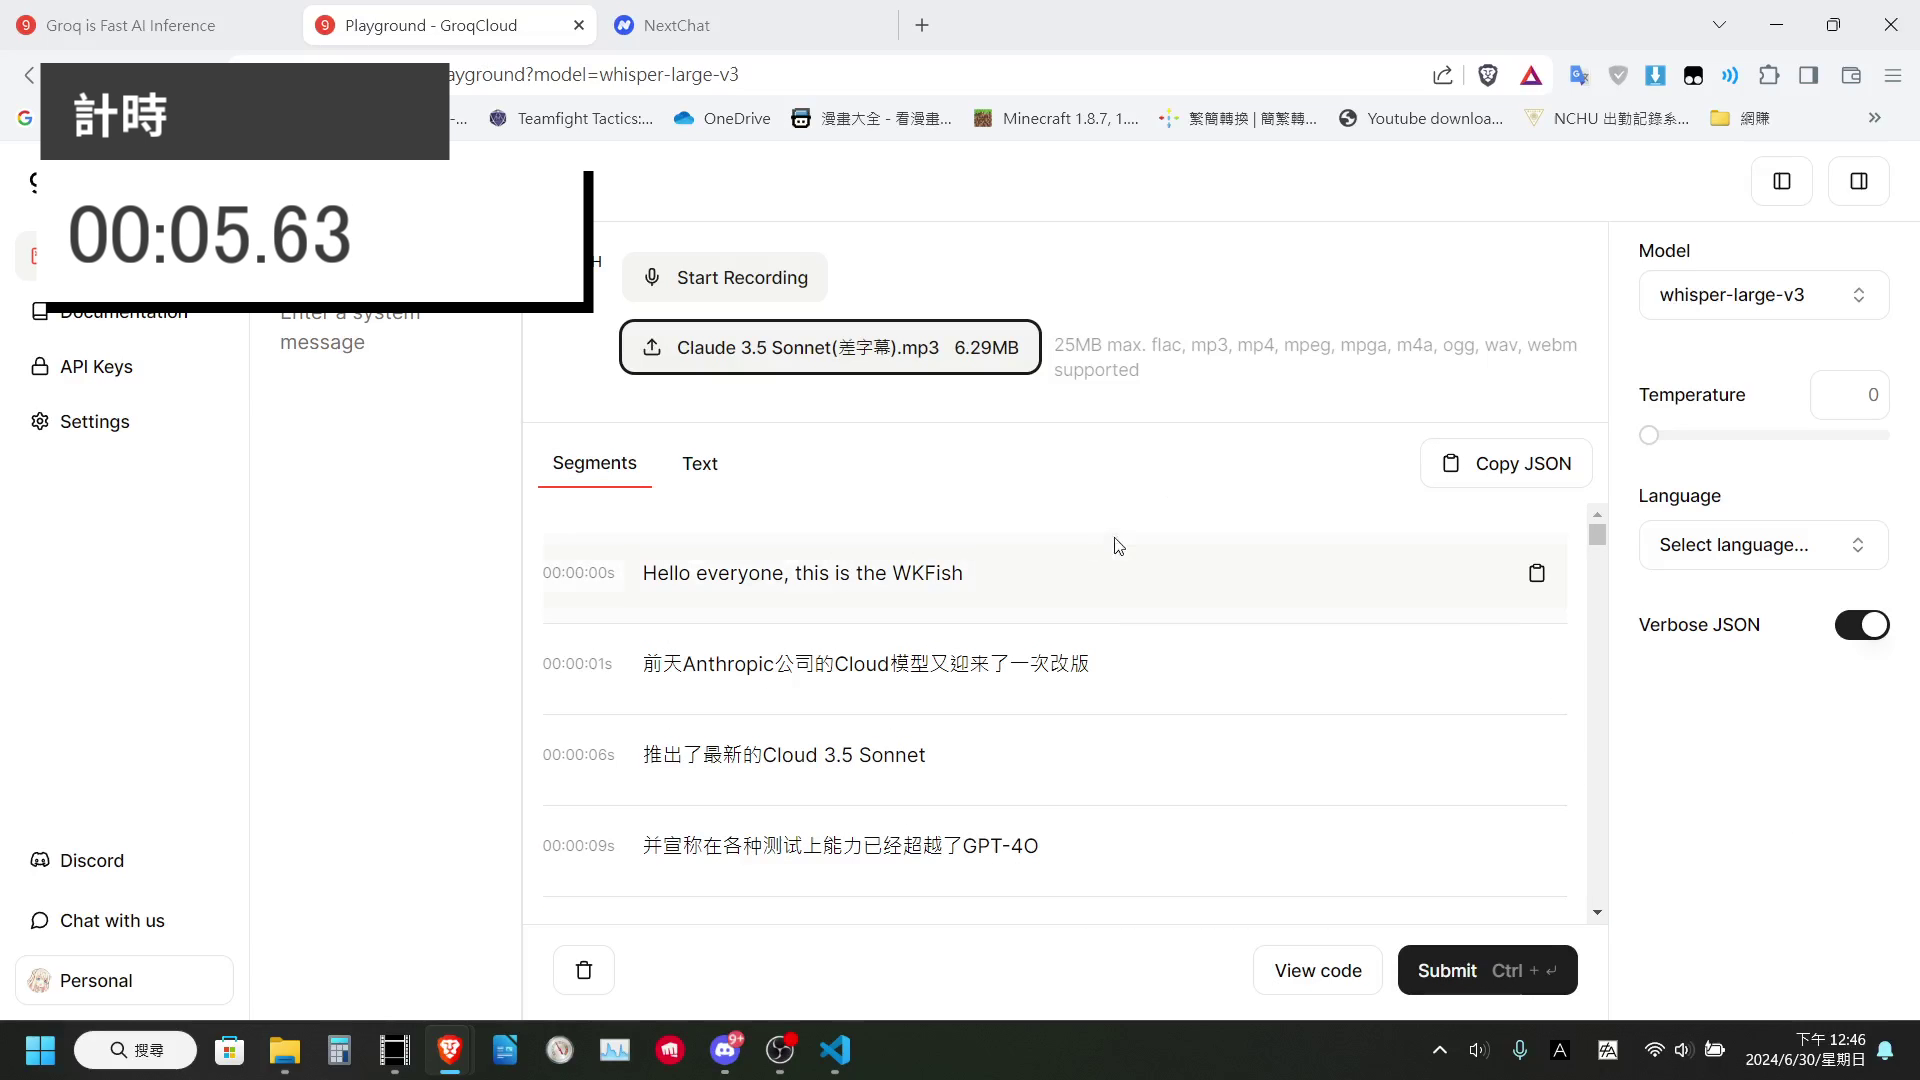
Task: Open new browser tab plus button
Action: coord(922,25)
